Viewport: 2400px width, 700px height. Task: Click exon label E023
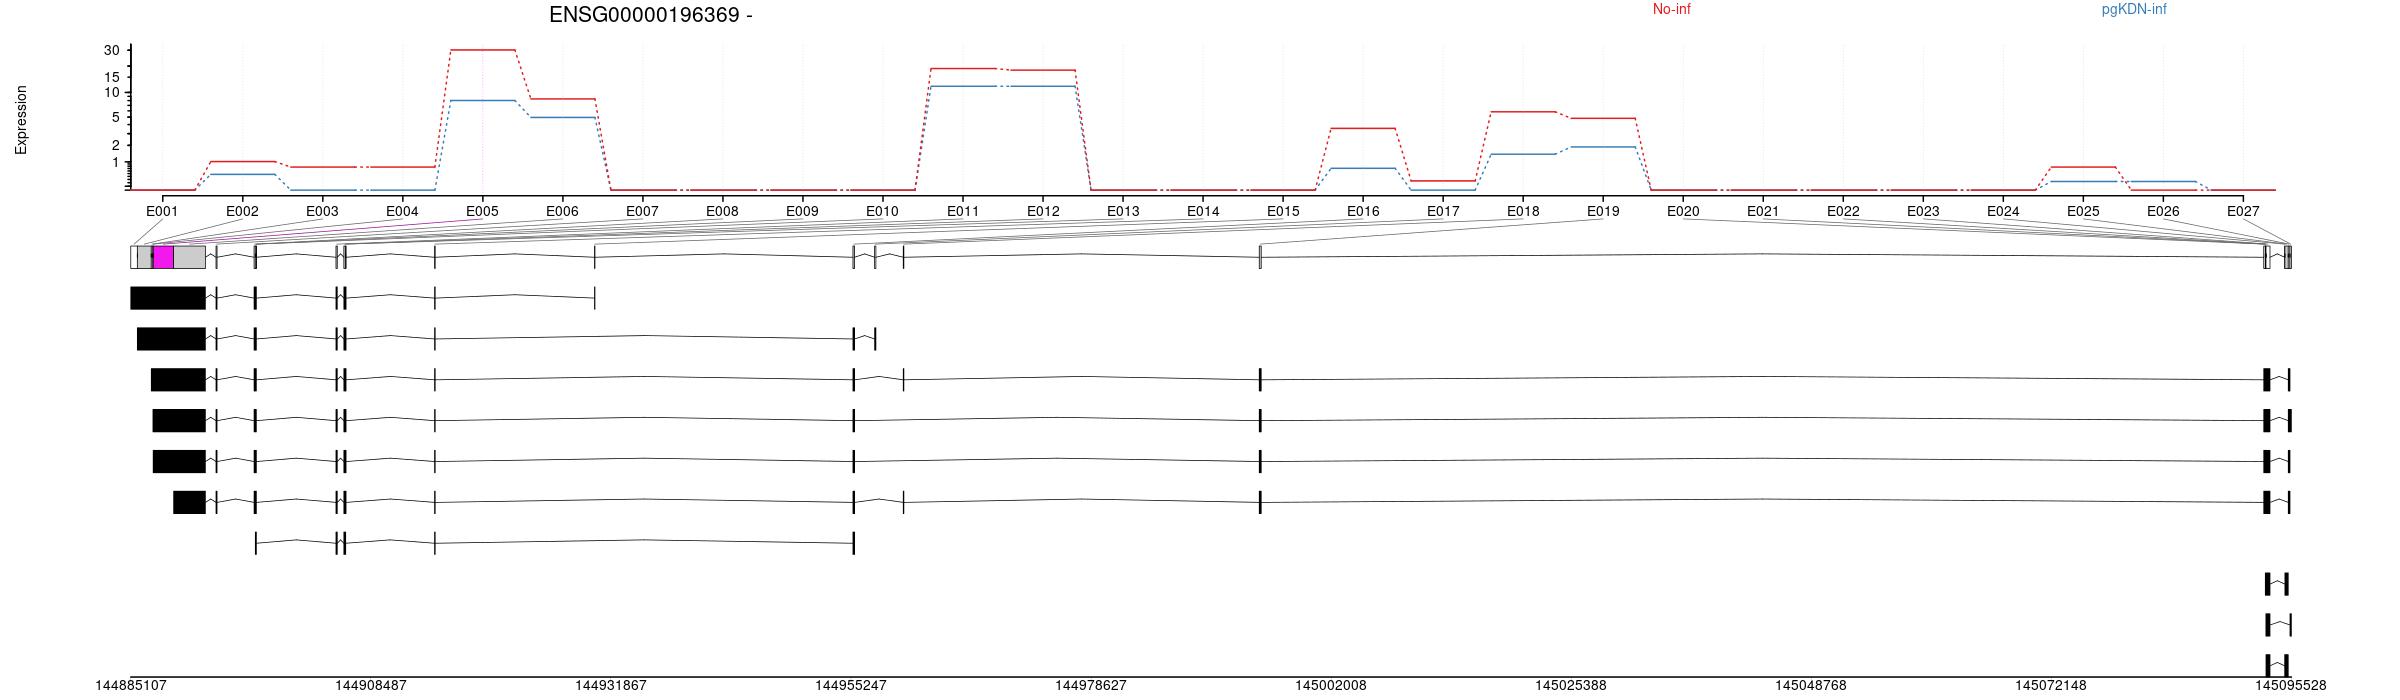tap(1923, 211)
